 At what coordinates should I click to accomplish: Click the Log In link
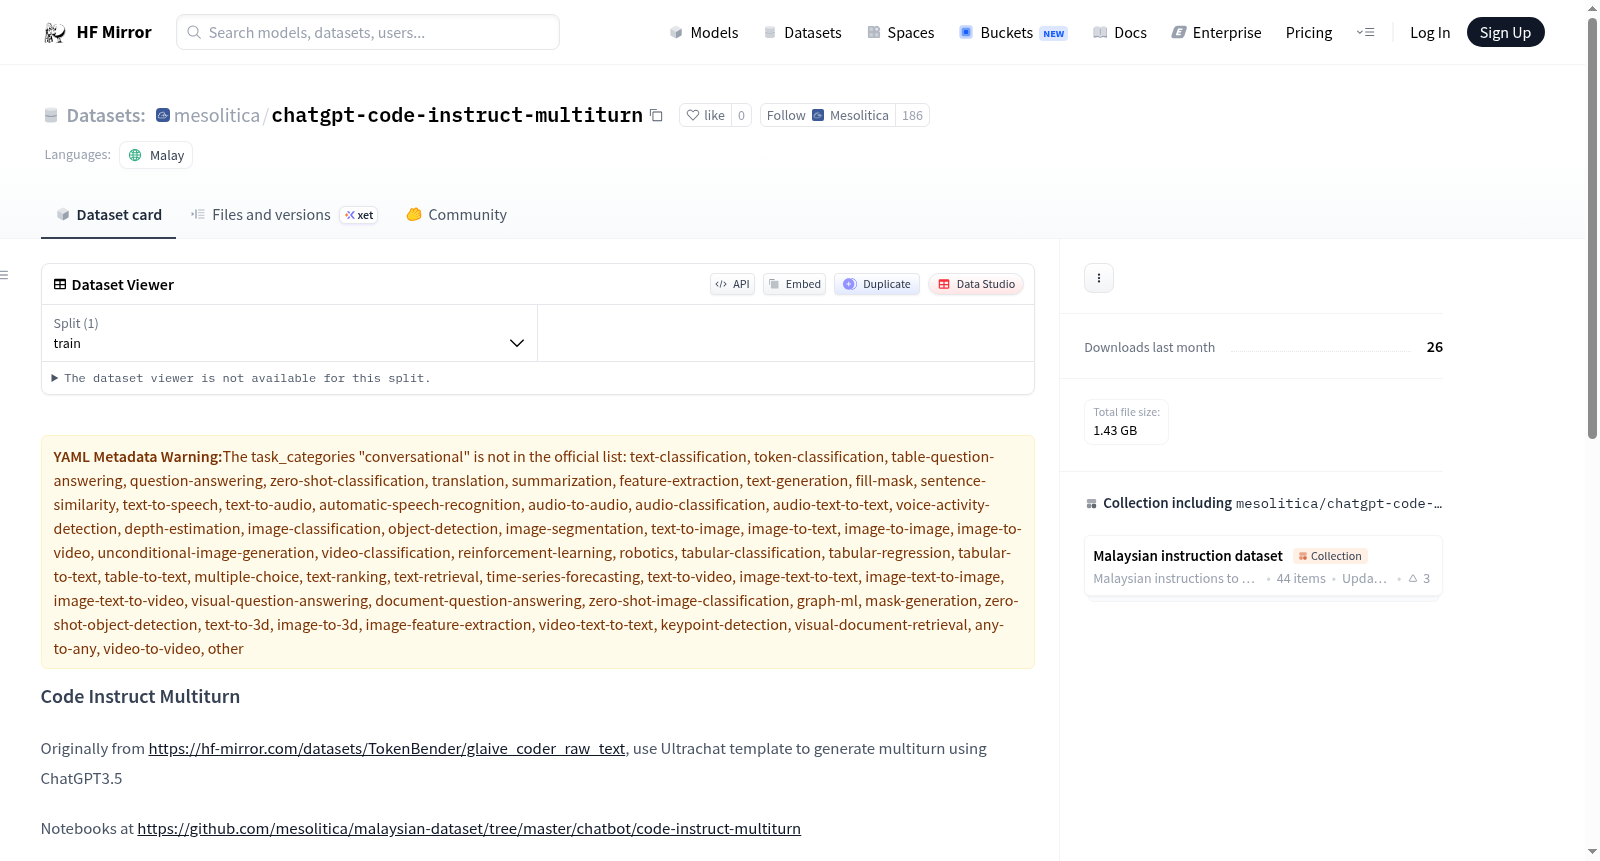pos(1430,32)
